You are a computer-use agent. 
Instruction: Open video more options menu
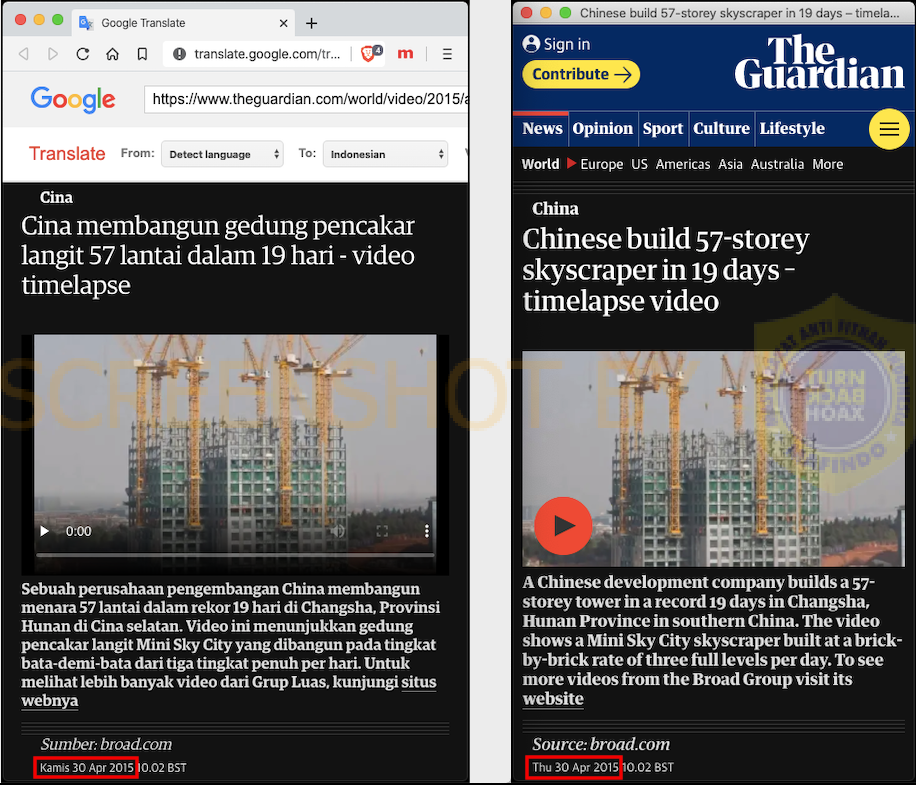click(426, 531)
